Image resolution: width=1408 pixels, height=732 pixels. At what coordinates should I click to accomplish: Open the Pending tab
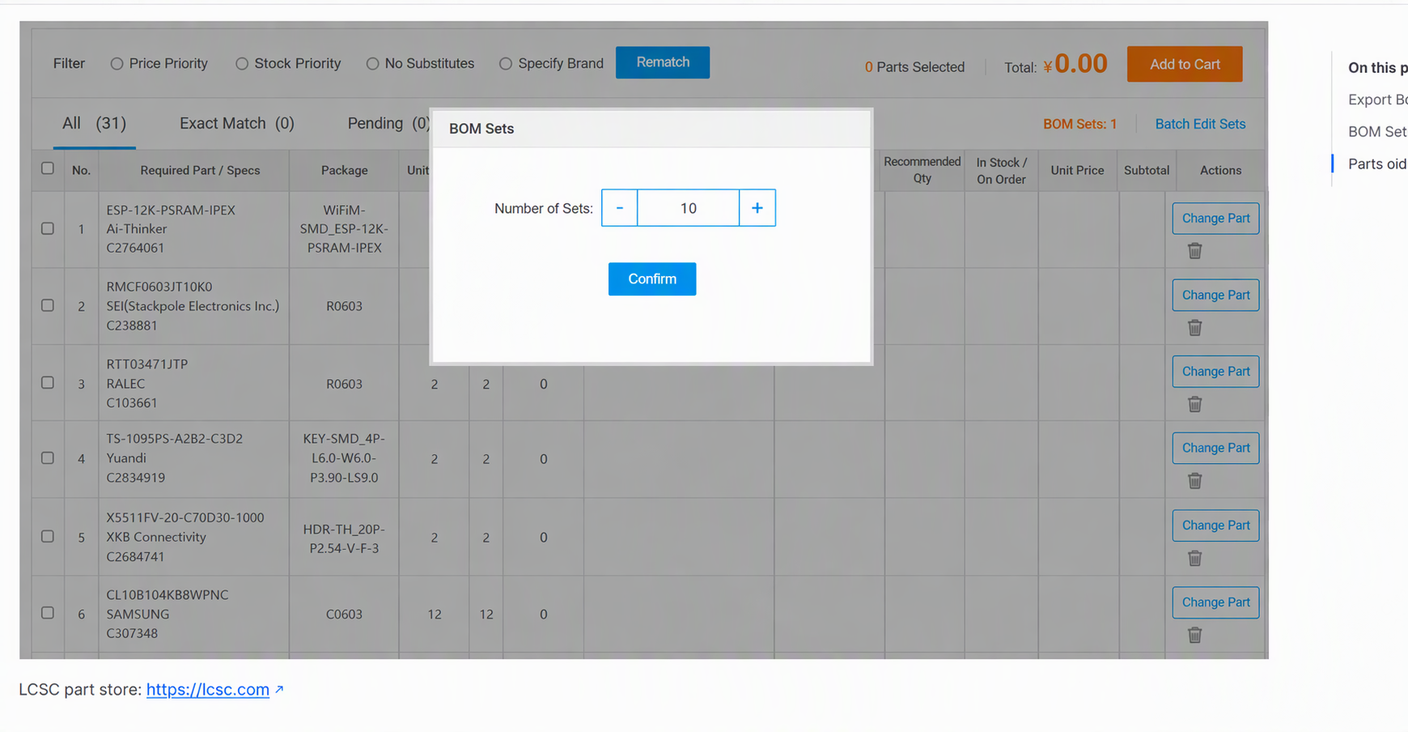click(x=389, y=123)
